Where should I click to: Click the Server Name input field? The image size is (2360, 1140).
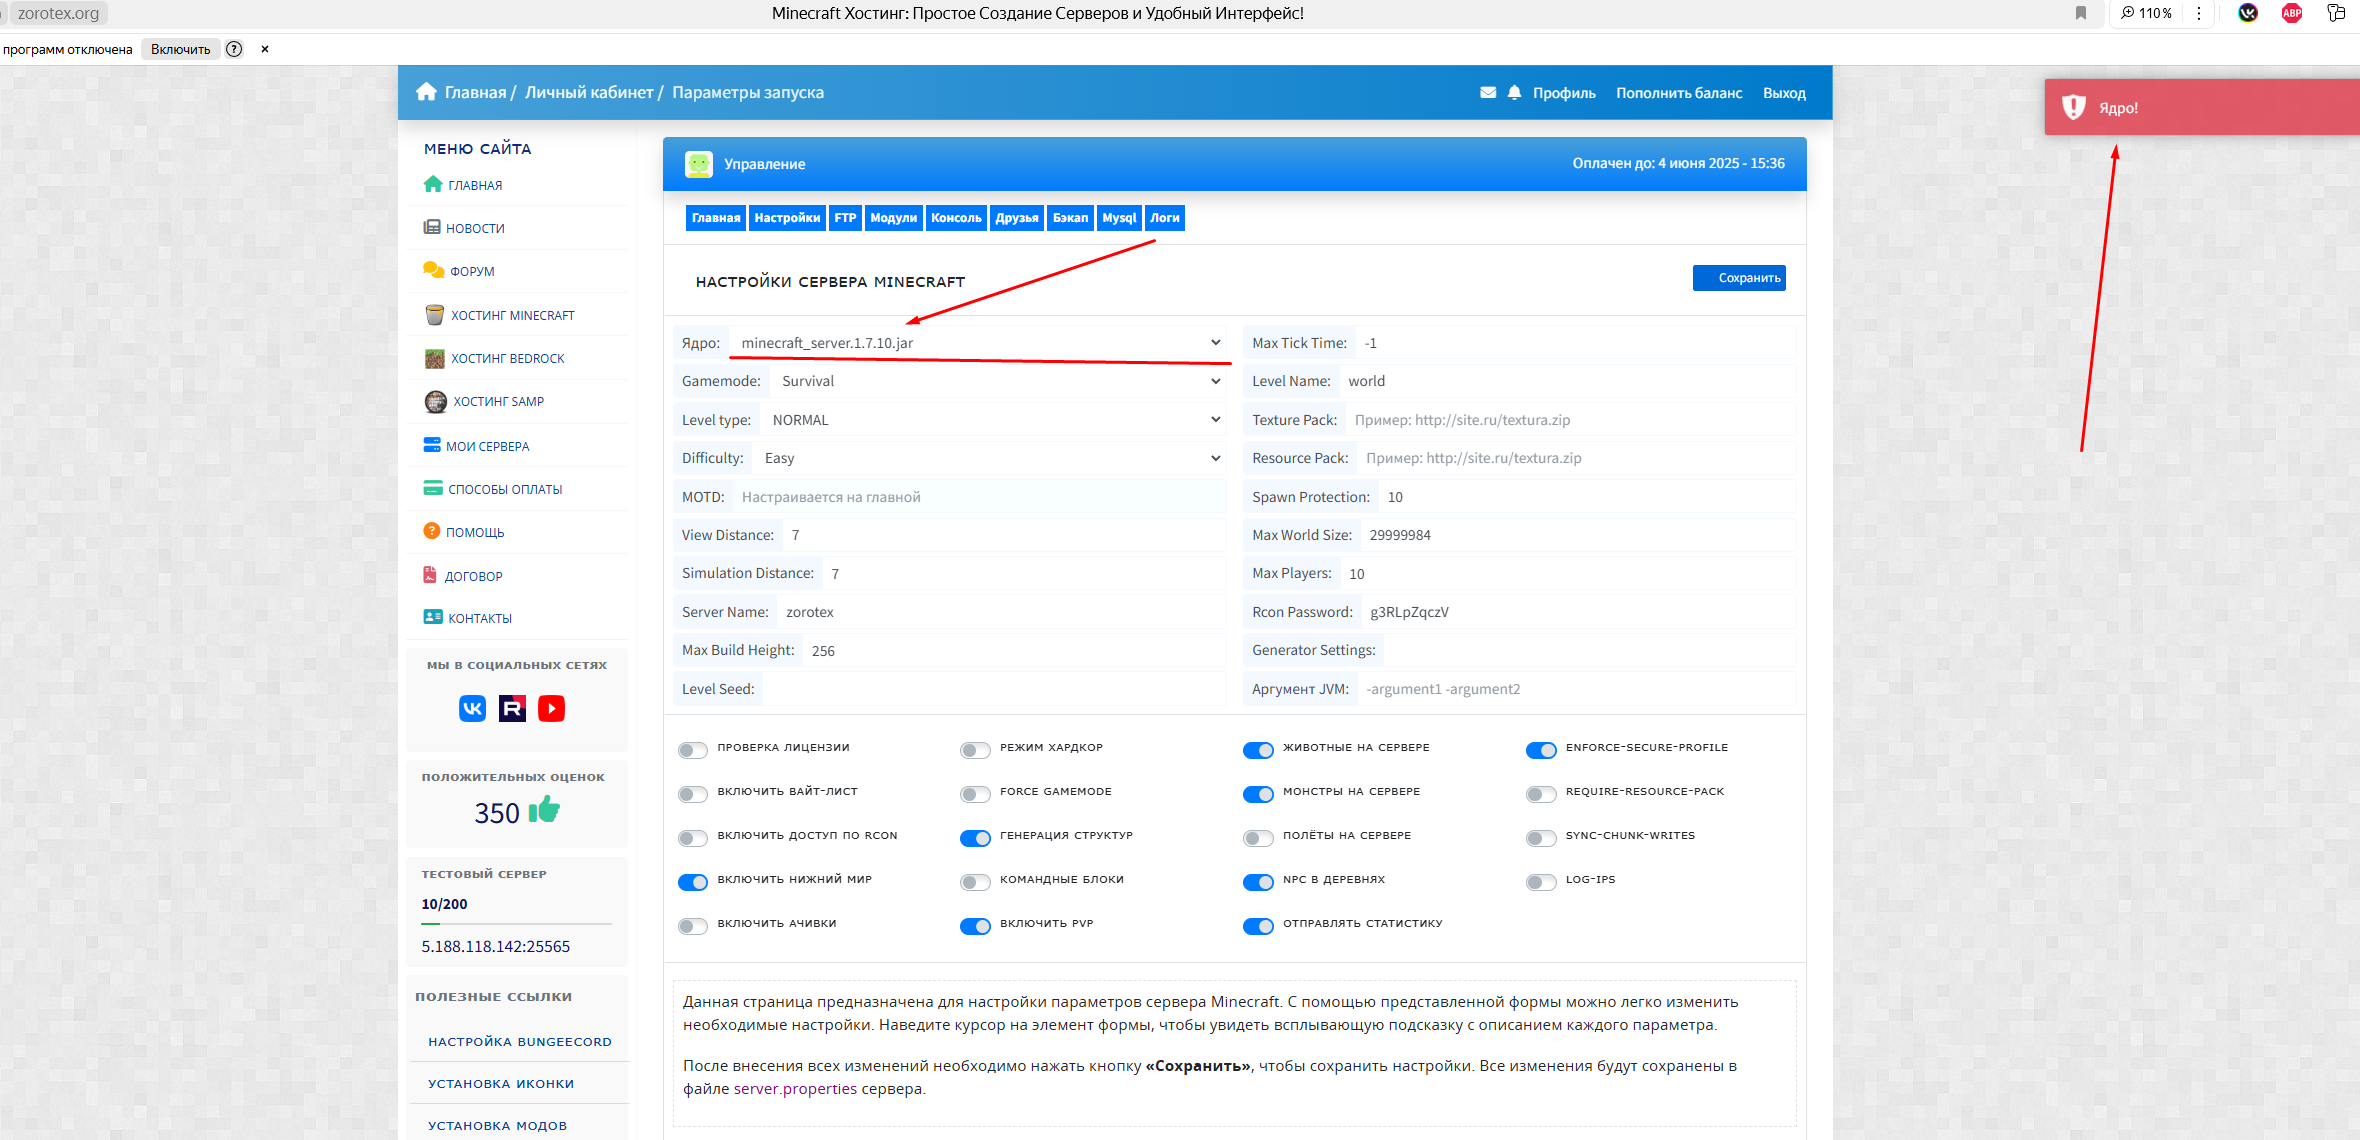point(1001,612)
